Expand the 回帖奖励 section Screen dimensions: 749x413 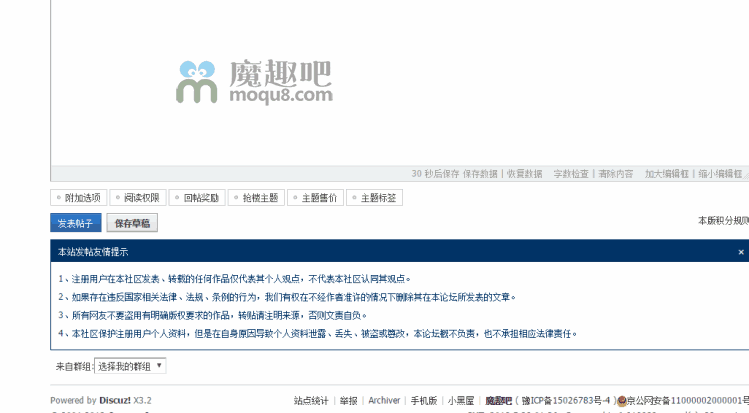[197, 198]
